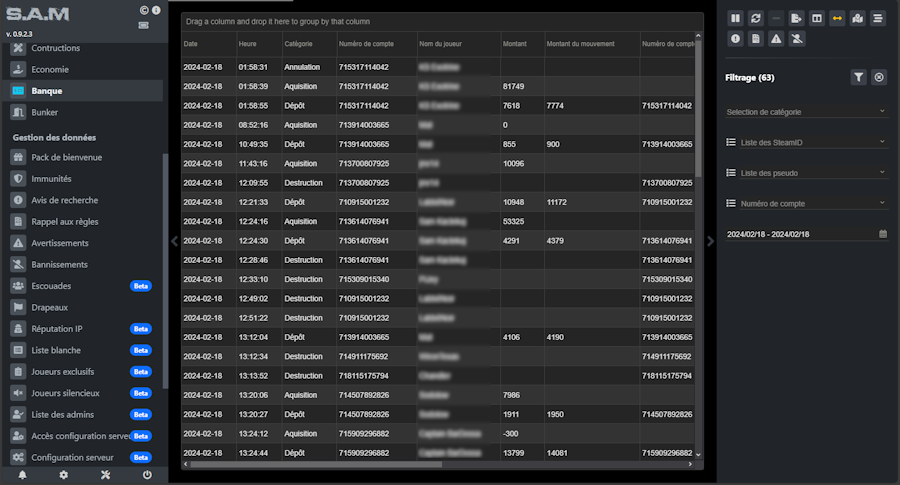This screenshot has width=900, height=485.
Task: Expand the Liste des SteamID dropdown
Action: 806,143
